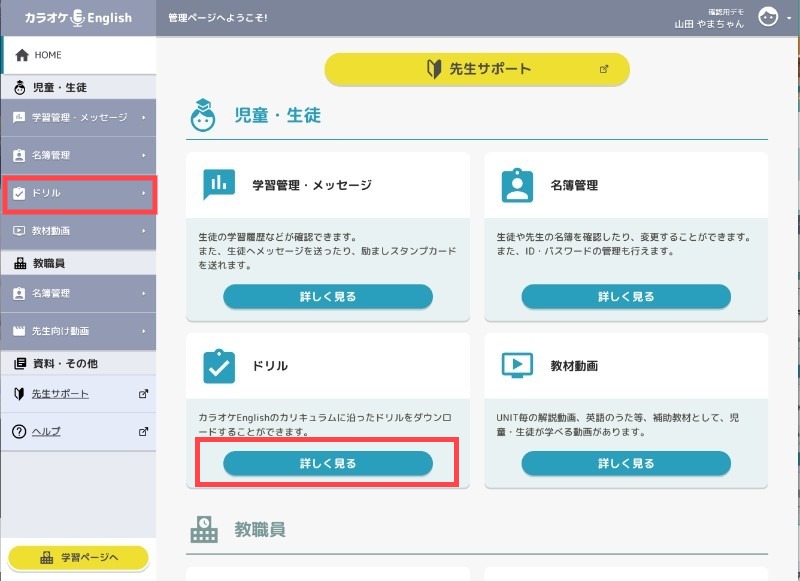The image size is (800, 581).
Task: Click the 名簿管理 card title
Action: (574, 185)
